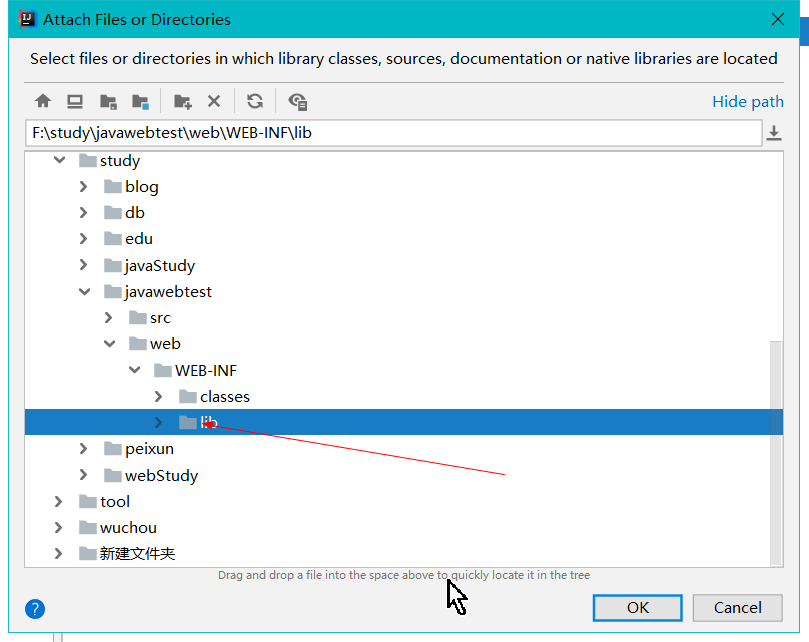
Task: Select the edu folder
Action: point(128,238)
